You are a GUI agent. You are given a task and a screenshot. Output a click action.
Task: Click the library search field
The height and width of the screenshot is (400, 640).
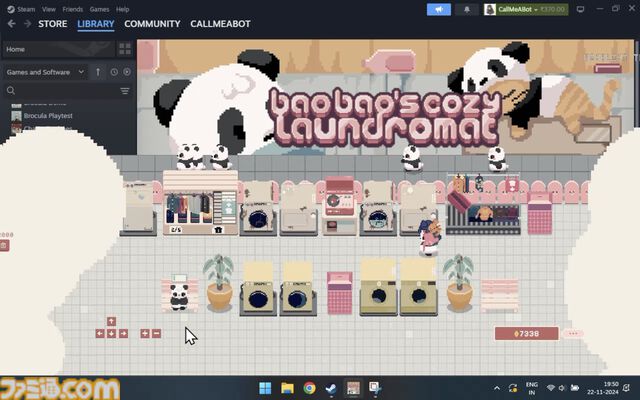tap(60, 91)
